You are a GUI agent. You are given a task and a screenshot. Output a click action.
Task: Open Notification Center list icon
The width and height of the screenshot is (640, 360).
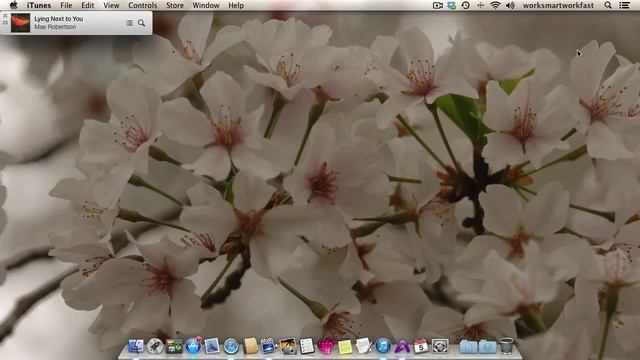click(624, 5)
